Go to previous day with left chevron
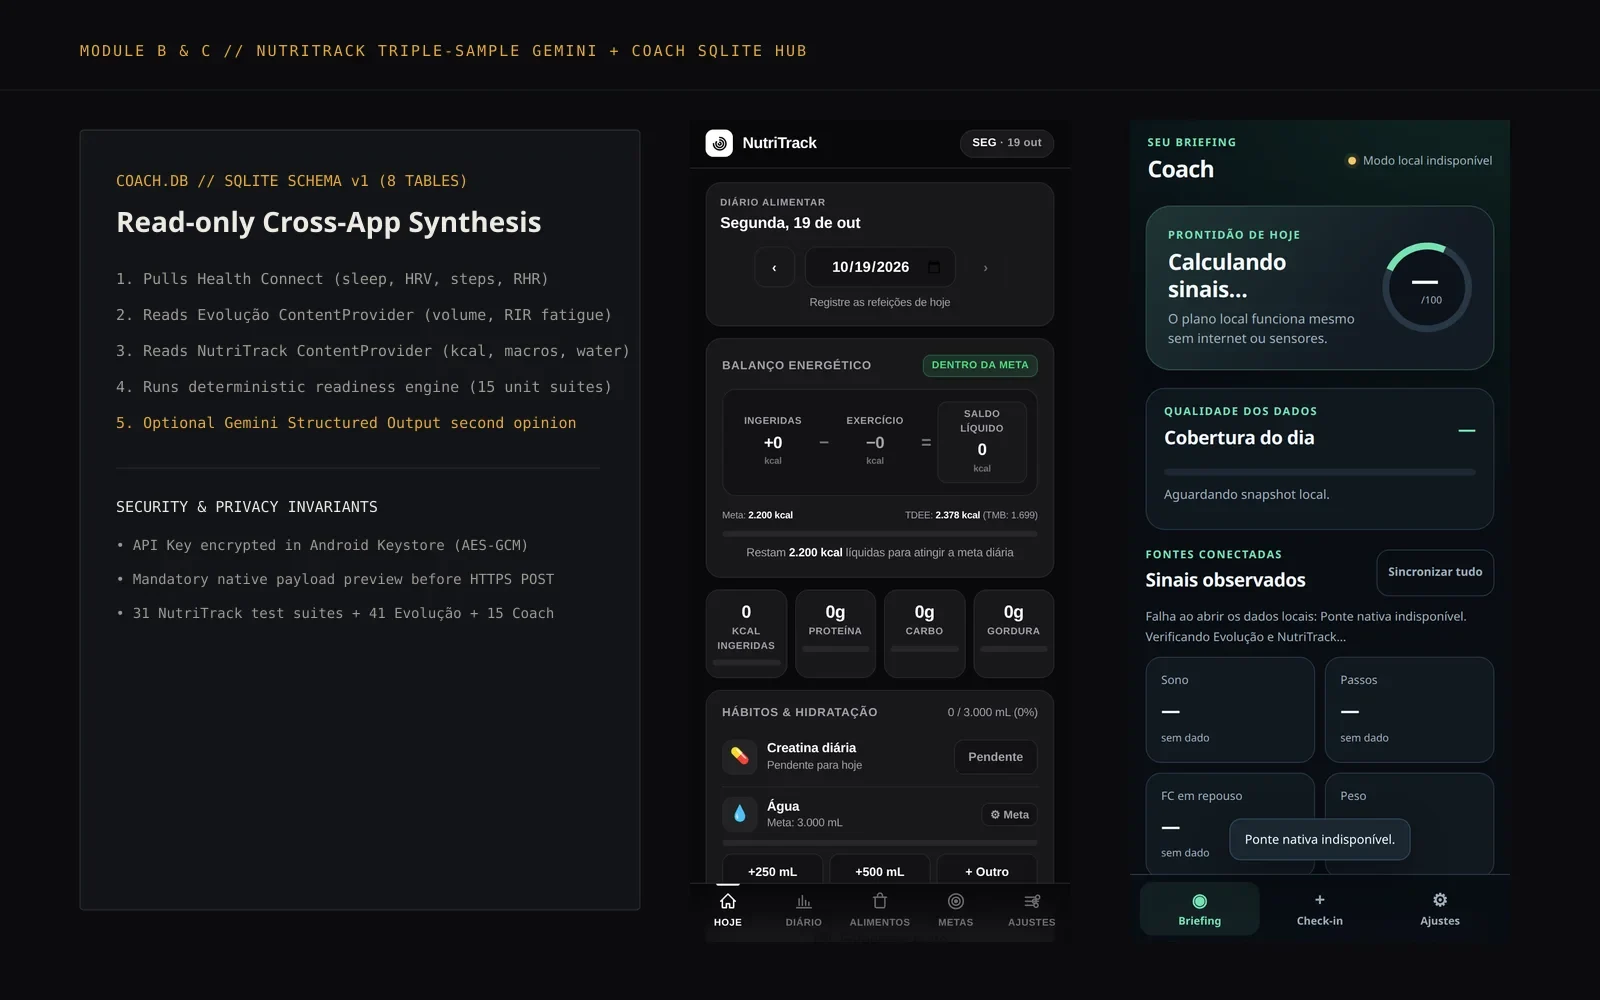 pyautogui.click(x=774, y=267)
